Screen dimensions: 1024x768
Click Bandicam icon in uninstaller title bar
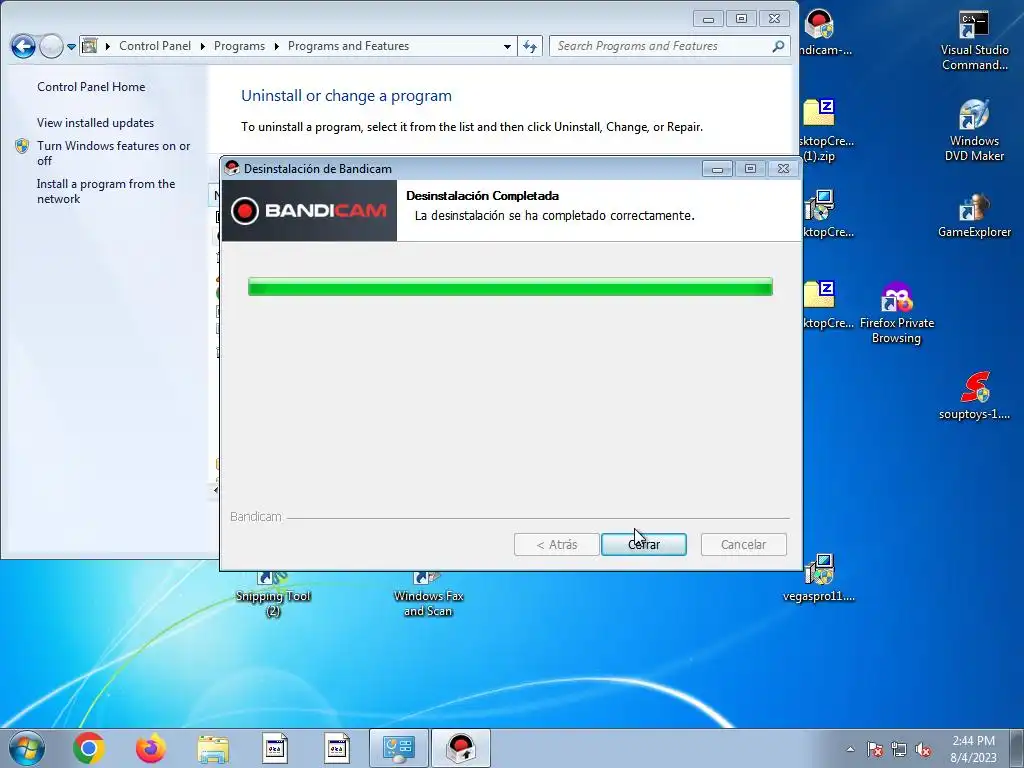click(x=232, y=168)
